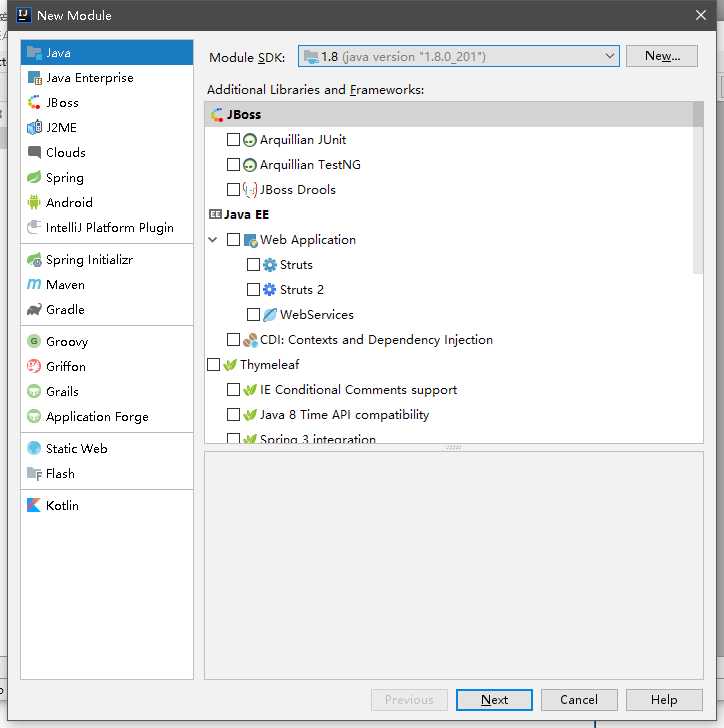
Task: Choose the Java Enterprise icon
Action: pyautogui.click(x=34, y=78)
